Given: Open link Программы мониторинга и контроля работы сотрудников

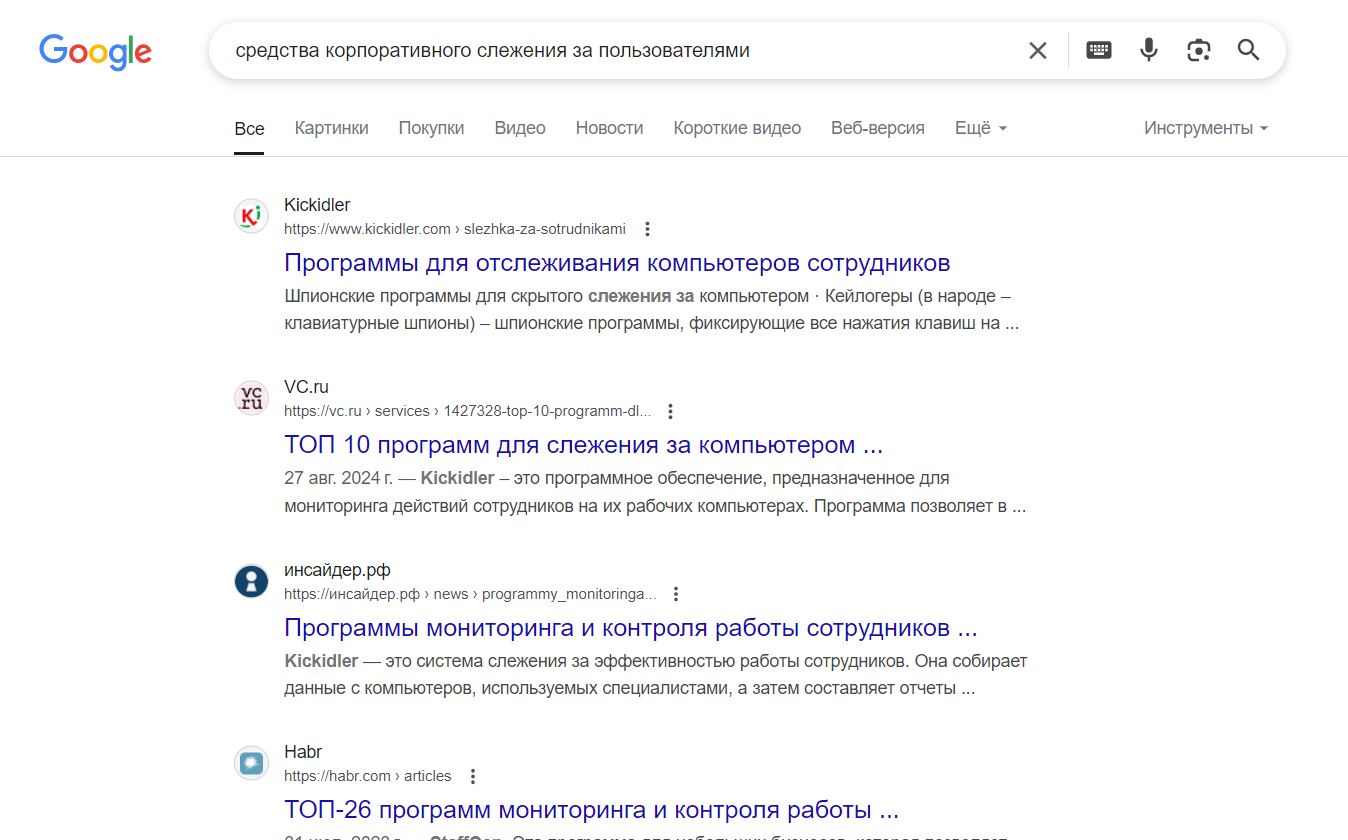Looking at the screenshot, I should click(631, 628).
